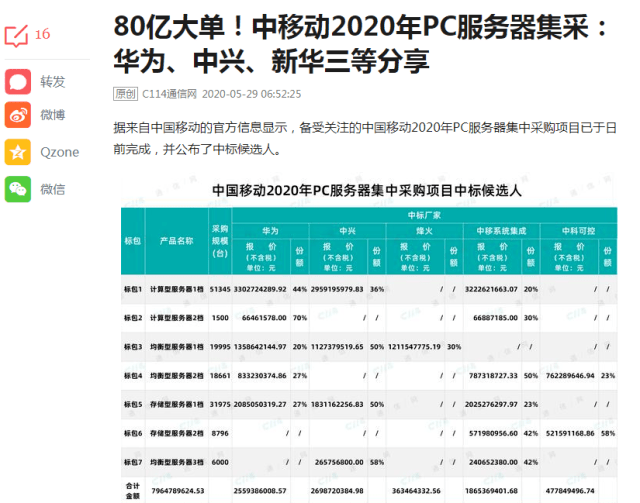Click the value 265756800.00
This screenshot has height=503, width=640.
tap(339, 462)
